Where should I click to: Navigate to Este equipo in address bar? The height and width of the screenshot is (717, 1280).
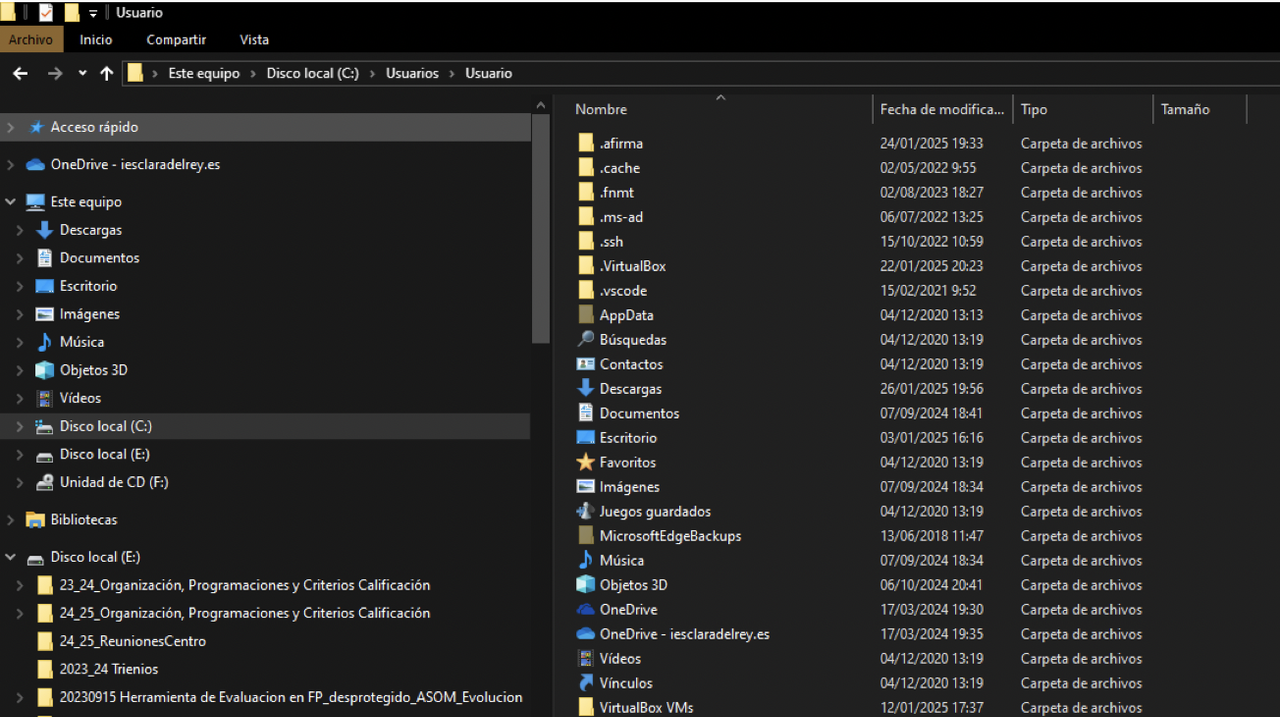point(204,73)
